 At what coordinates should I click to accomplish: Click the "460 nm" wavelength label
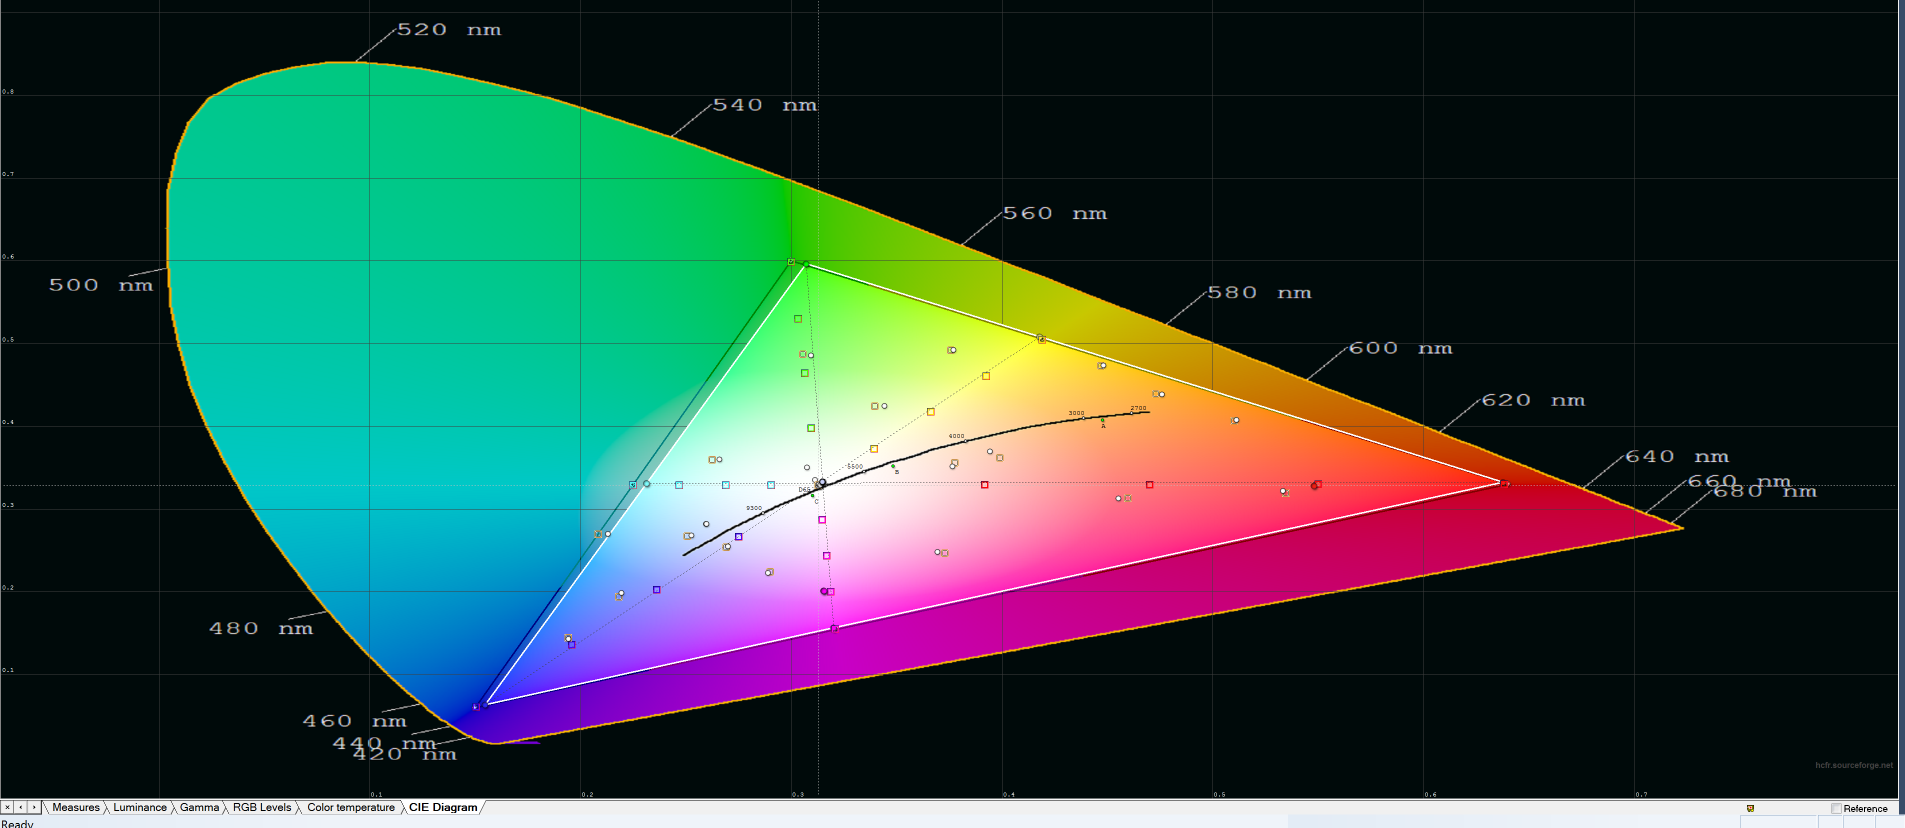(355, 721)
